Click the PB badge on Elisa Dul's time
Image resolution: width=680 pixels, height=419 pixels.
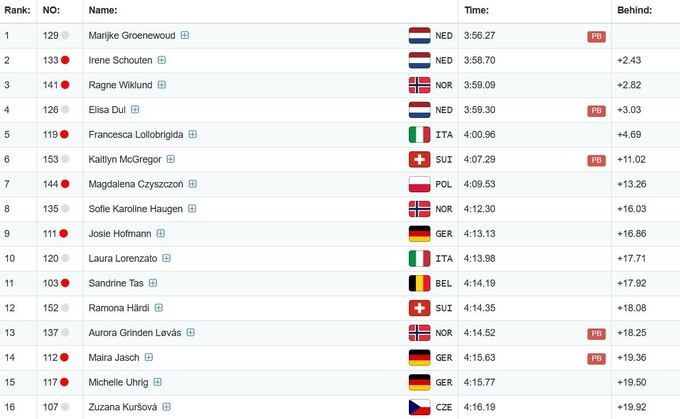click(596, 110)
